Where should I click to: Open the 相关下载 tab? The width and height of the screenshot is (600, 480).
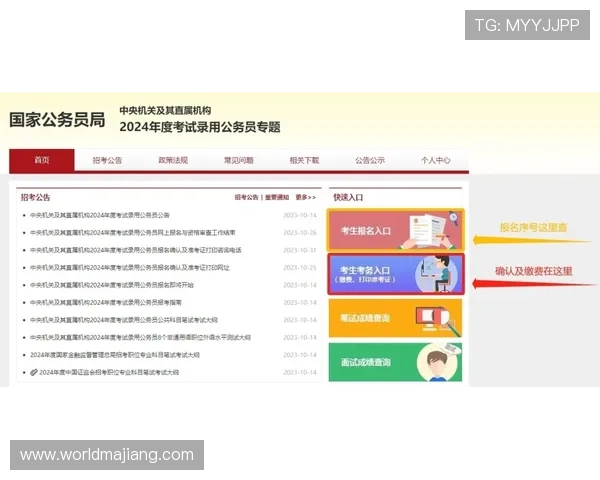point(304,160)
